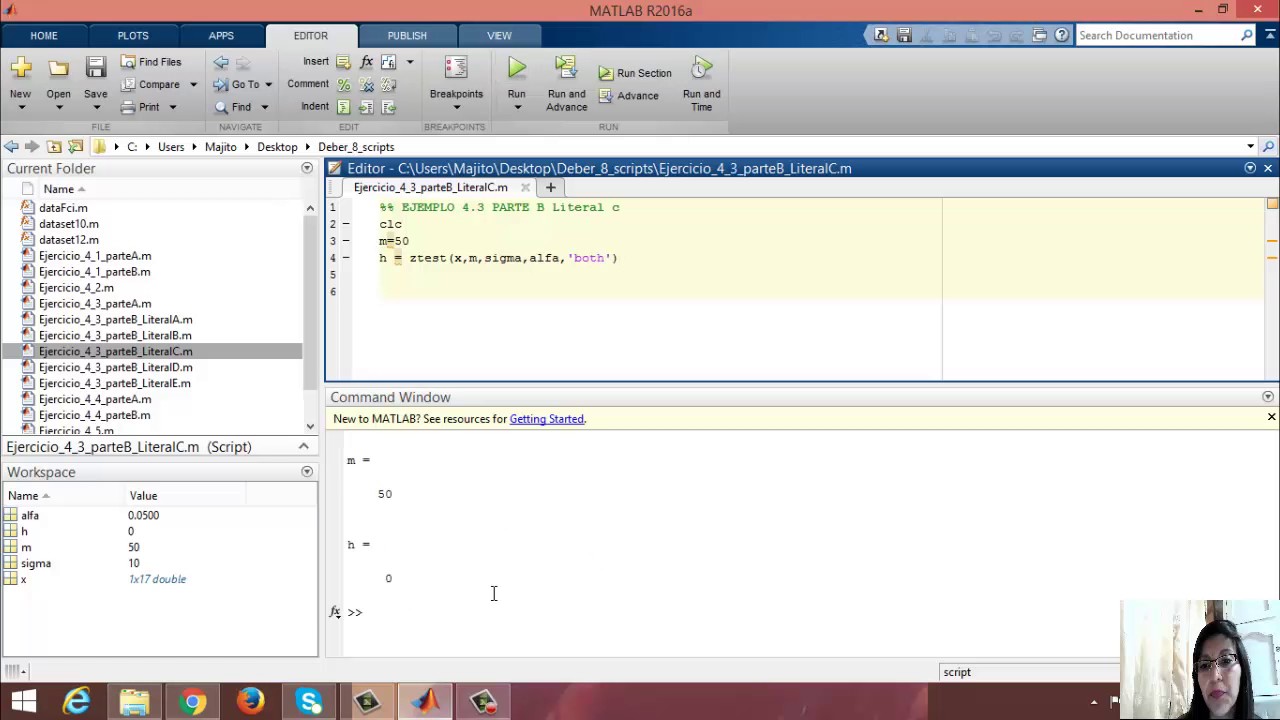Screen dimensions: 1280x720
Task: Select the Ejercicio_4_3_parteB_LiteralC.m editor tab
Action: 431,187
